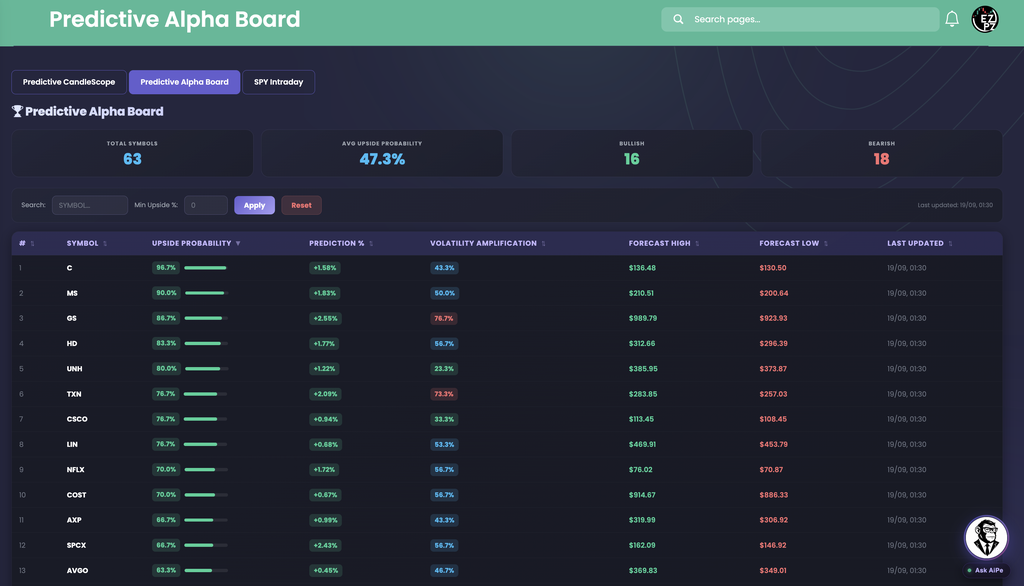Screen dimensions: 1024x586
Task: Click the +1.77% prediction badge for HD
Action: (x=324, y=344)
